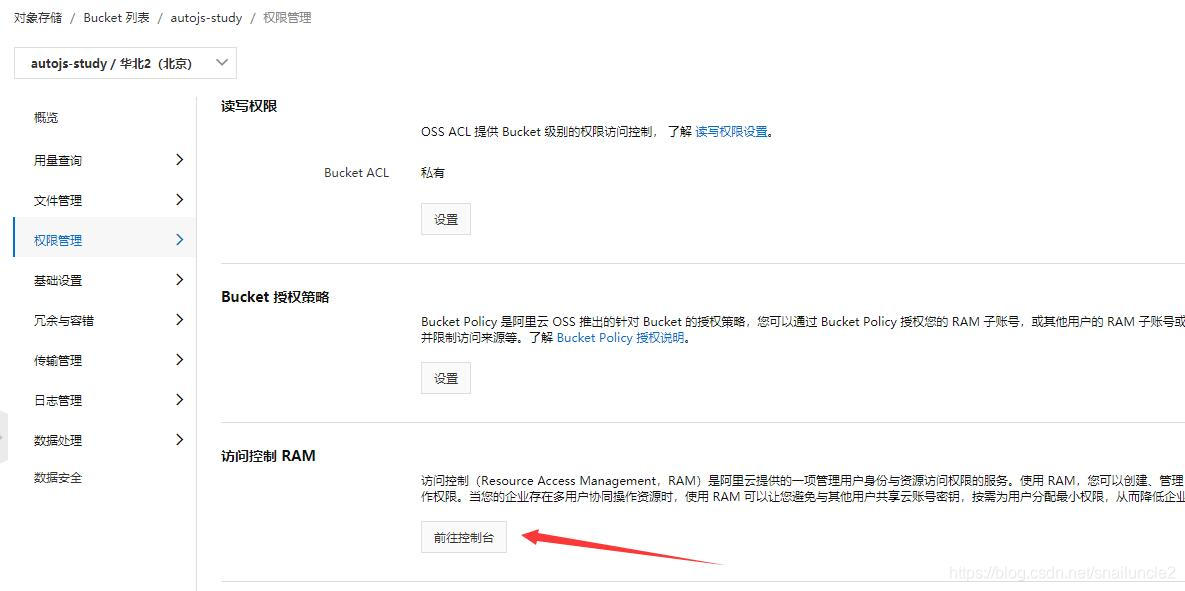Image resolution: width=1185 pixels, height=591 pixels.
Task: Expand chevron next to 数据处理
Action: [x=179, y=440]
